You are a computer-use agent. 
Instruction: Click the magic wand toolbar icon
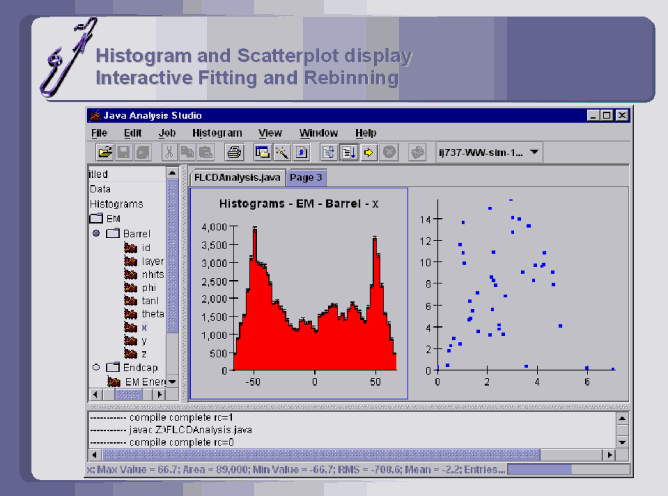click(282, 152)
